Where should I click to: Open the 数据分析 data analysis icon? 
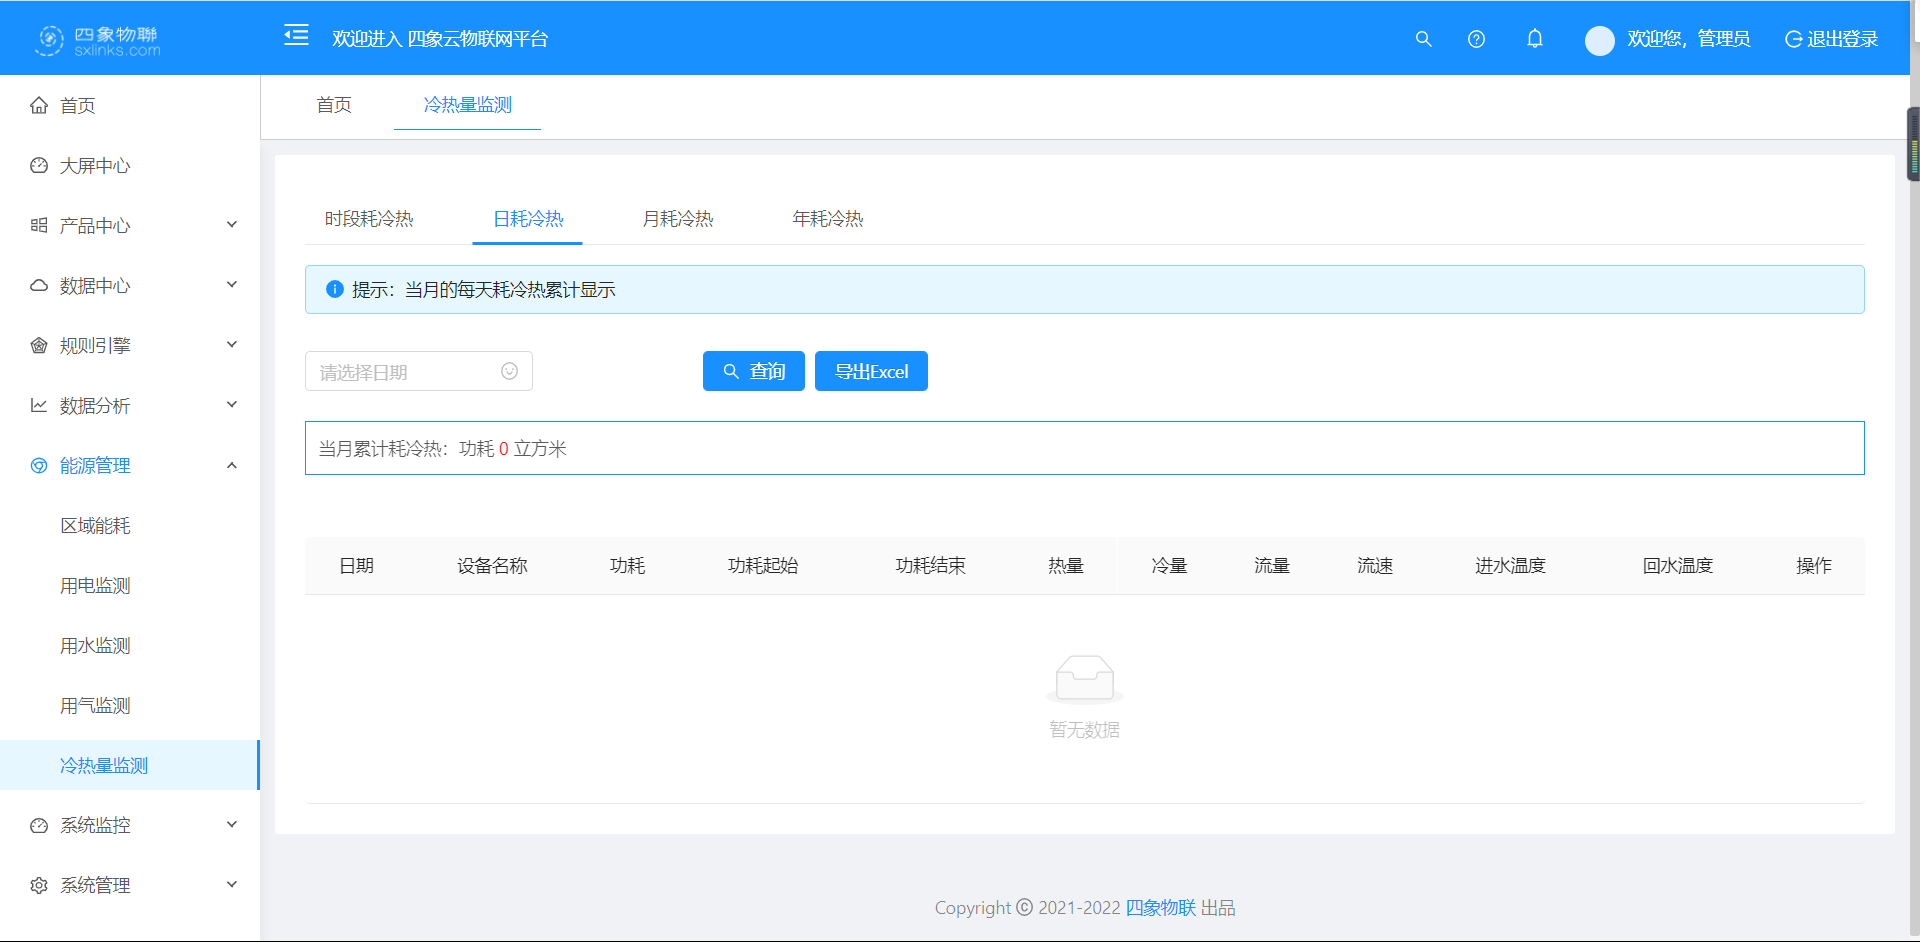38,405
